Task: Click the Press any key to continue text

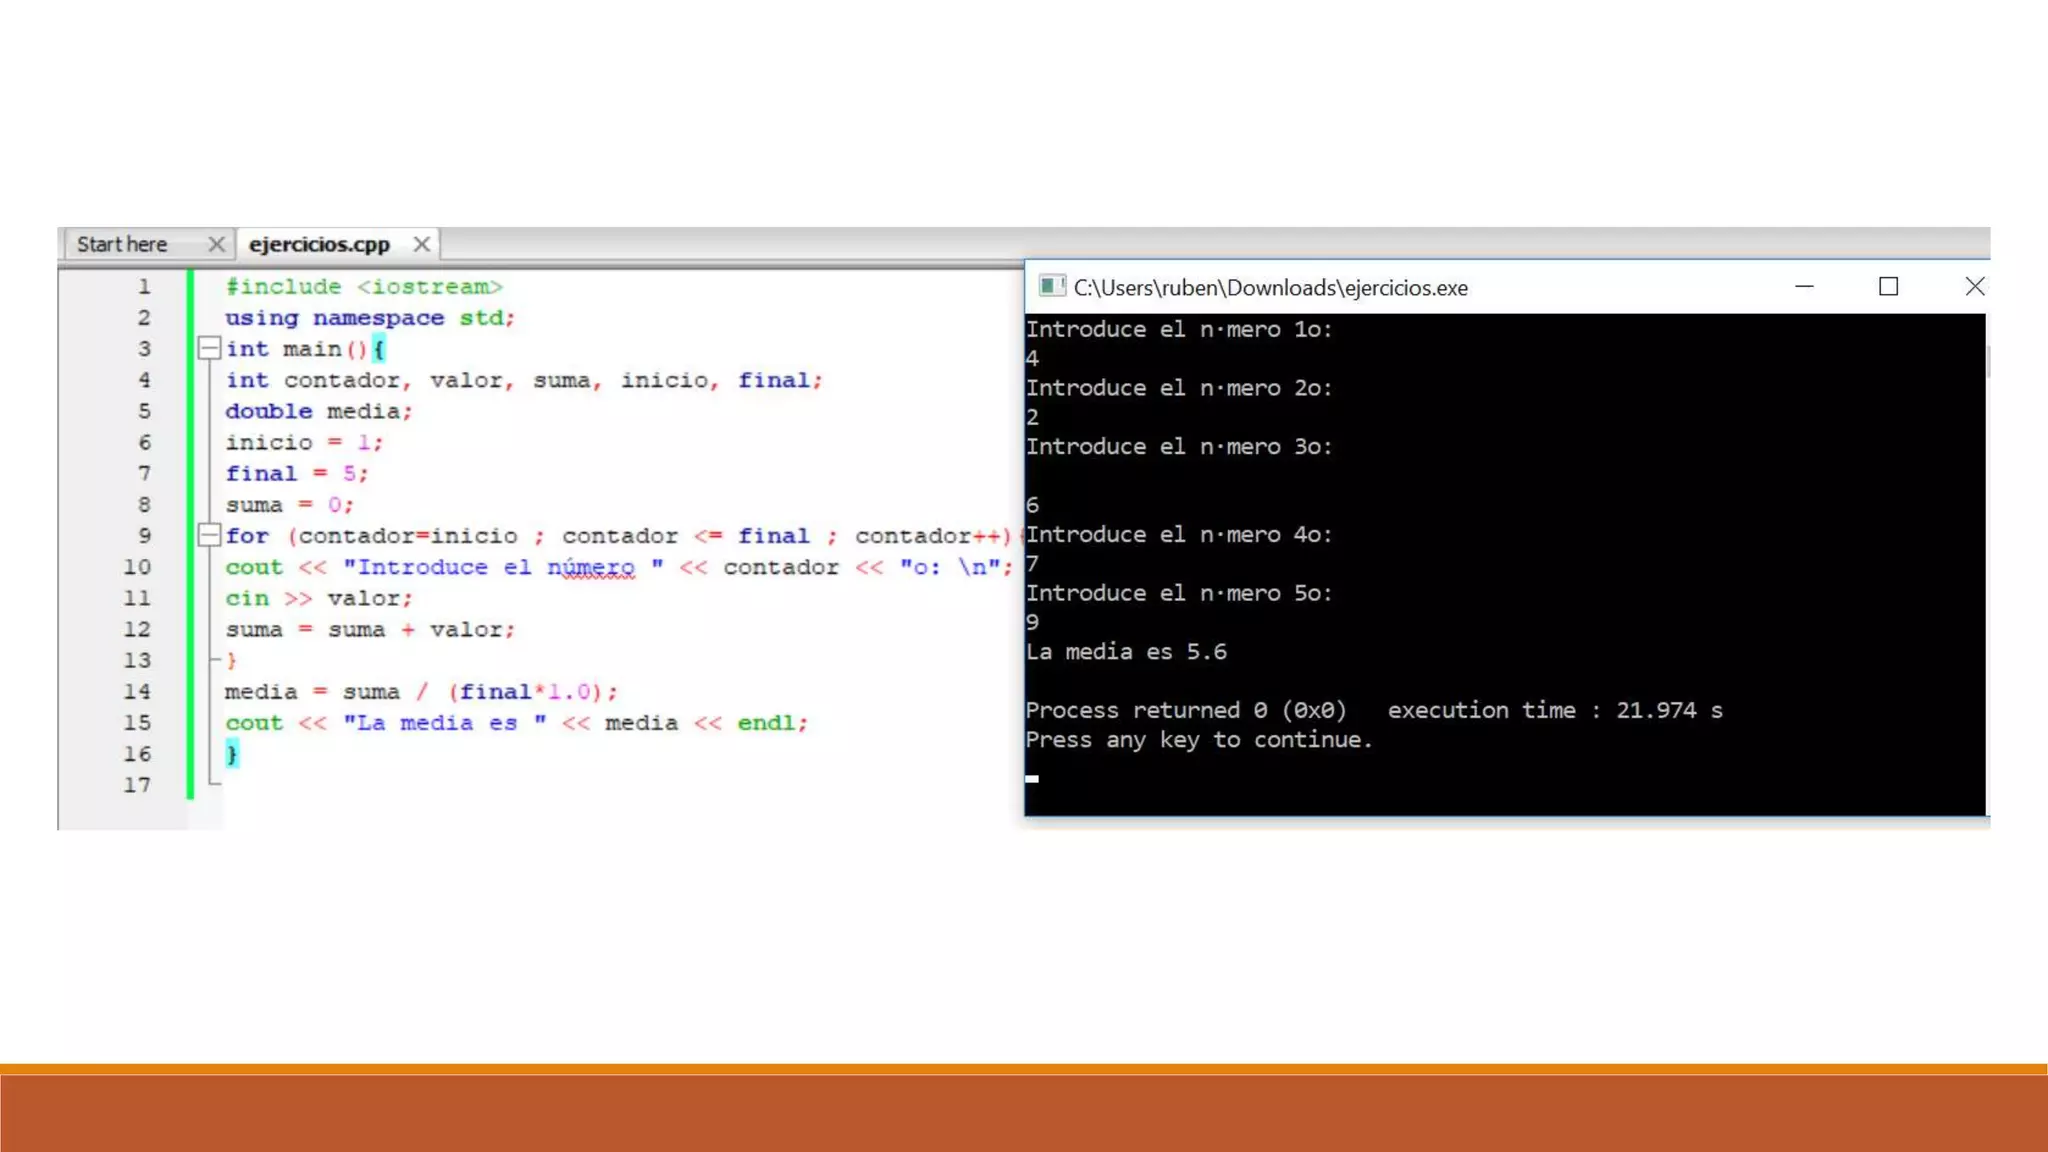Action: (1198, 740)
